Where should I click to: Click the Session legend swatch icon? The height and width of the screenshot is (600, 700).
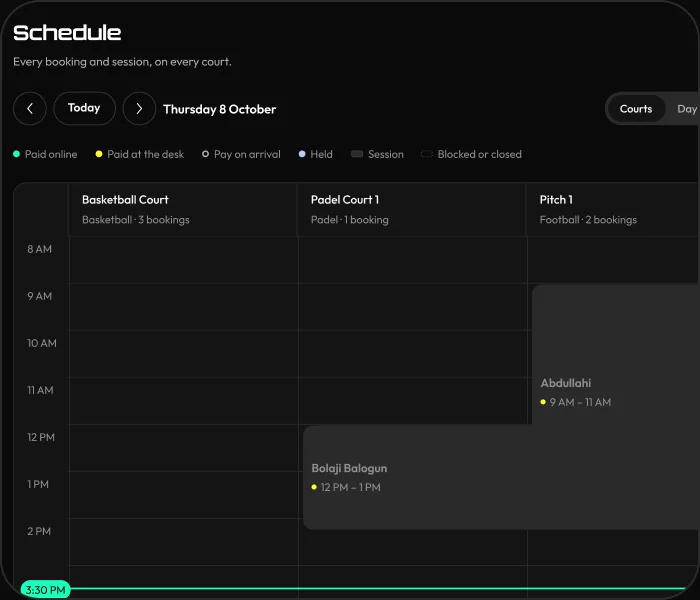[357, 154]
